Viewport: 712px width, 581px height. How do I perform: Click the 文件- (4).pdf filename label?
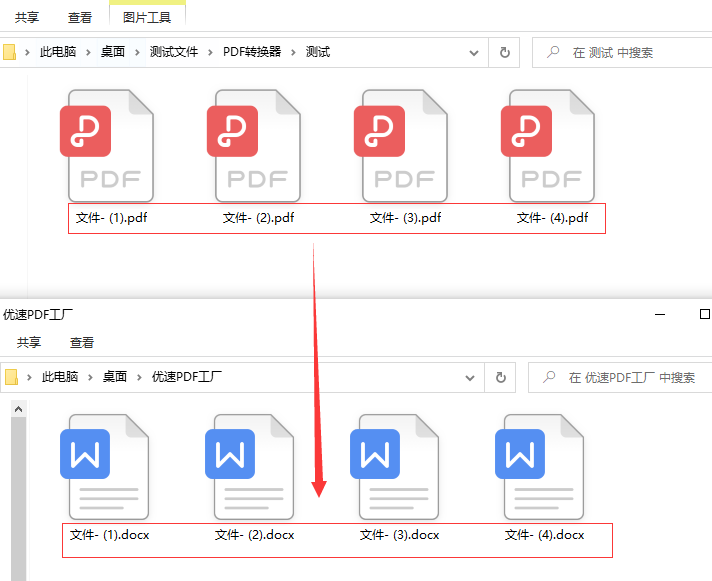click(553, 218)
